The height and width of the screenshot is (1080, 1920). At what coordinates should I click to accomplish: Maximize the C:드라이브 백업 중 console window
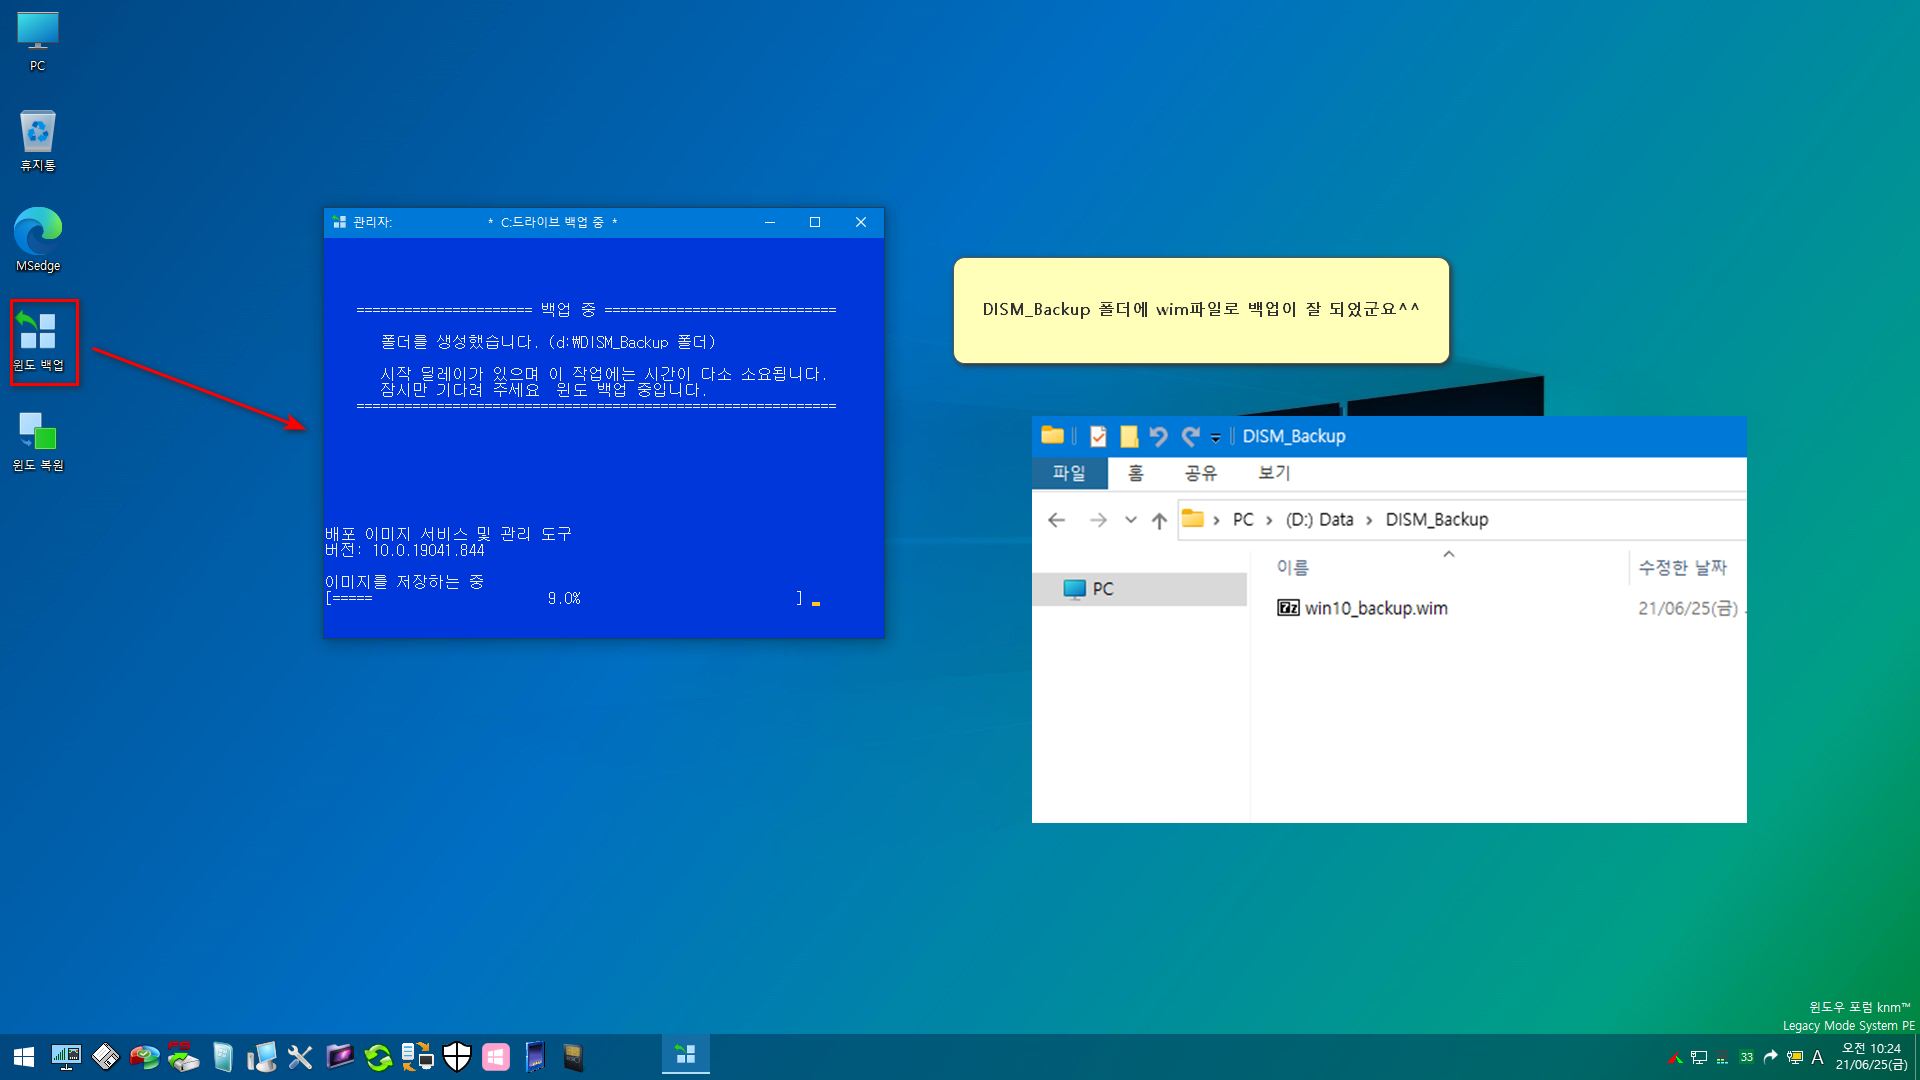point(815,222)
